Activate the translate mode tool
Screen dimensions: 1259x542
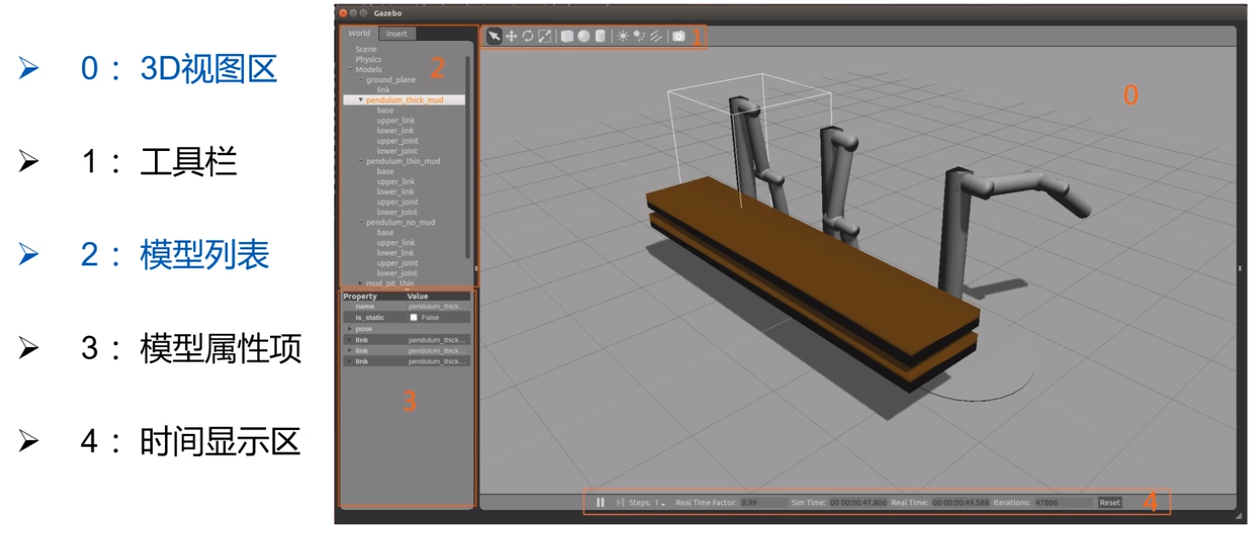511,36
